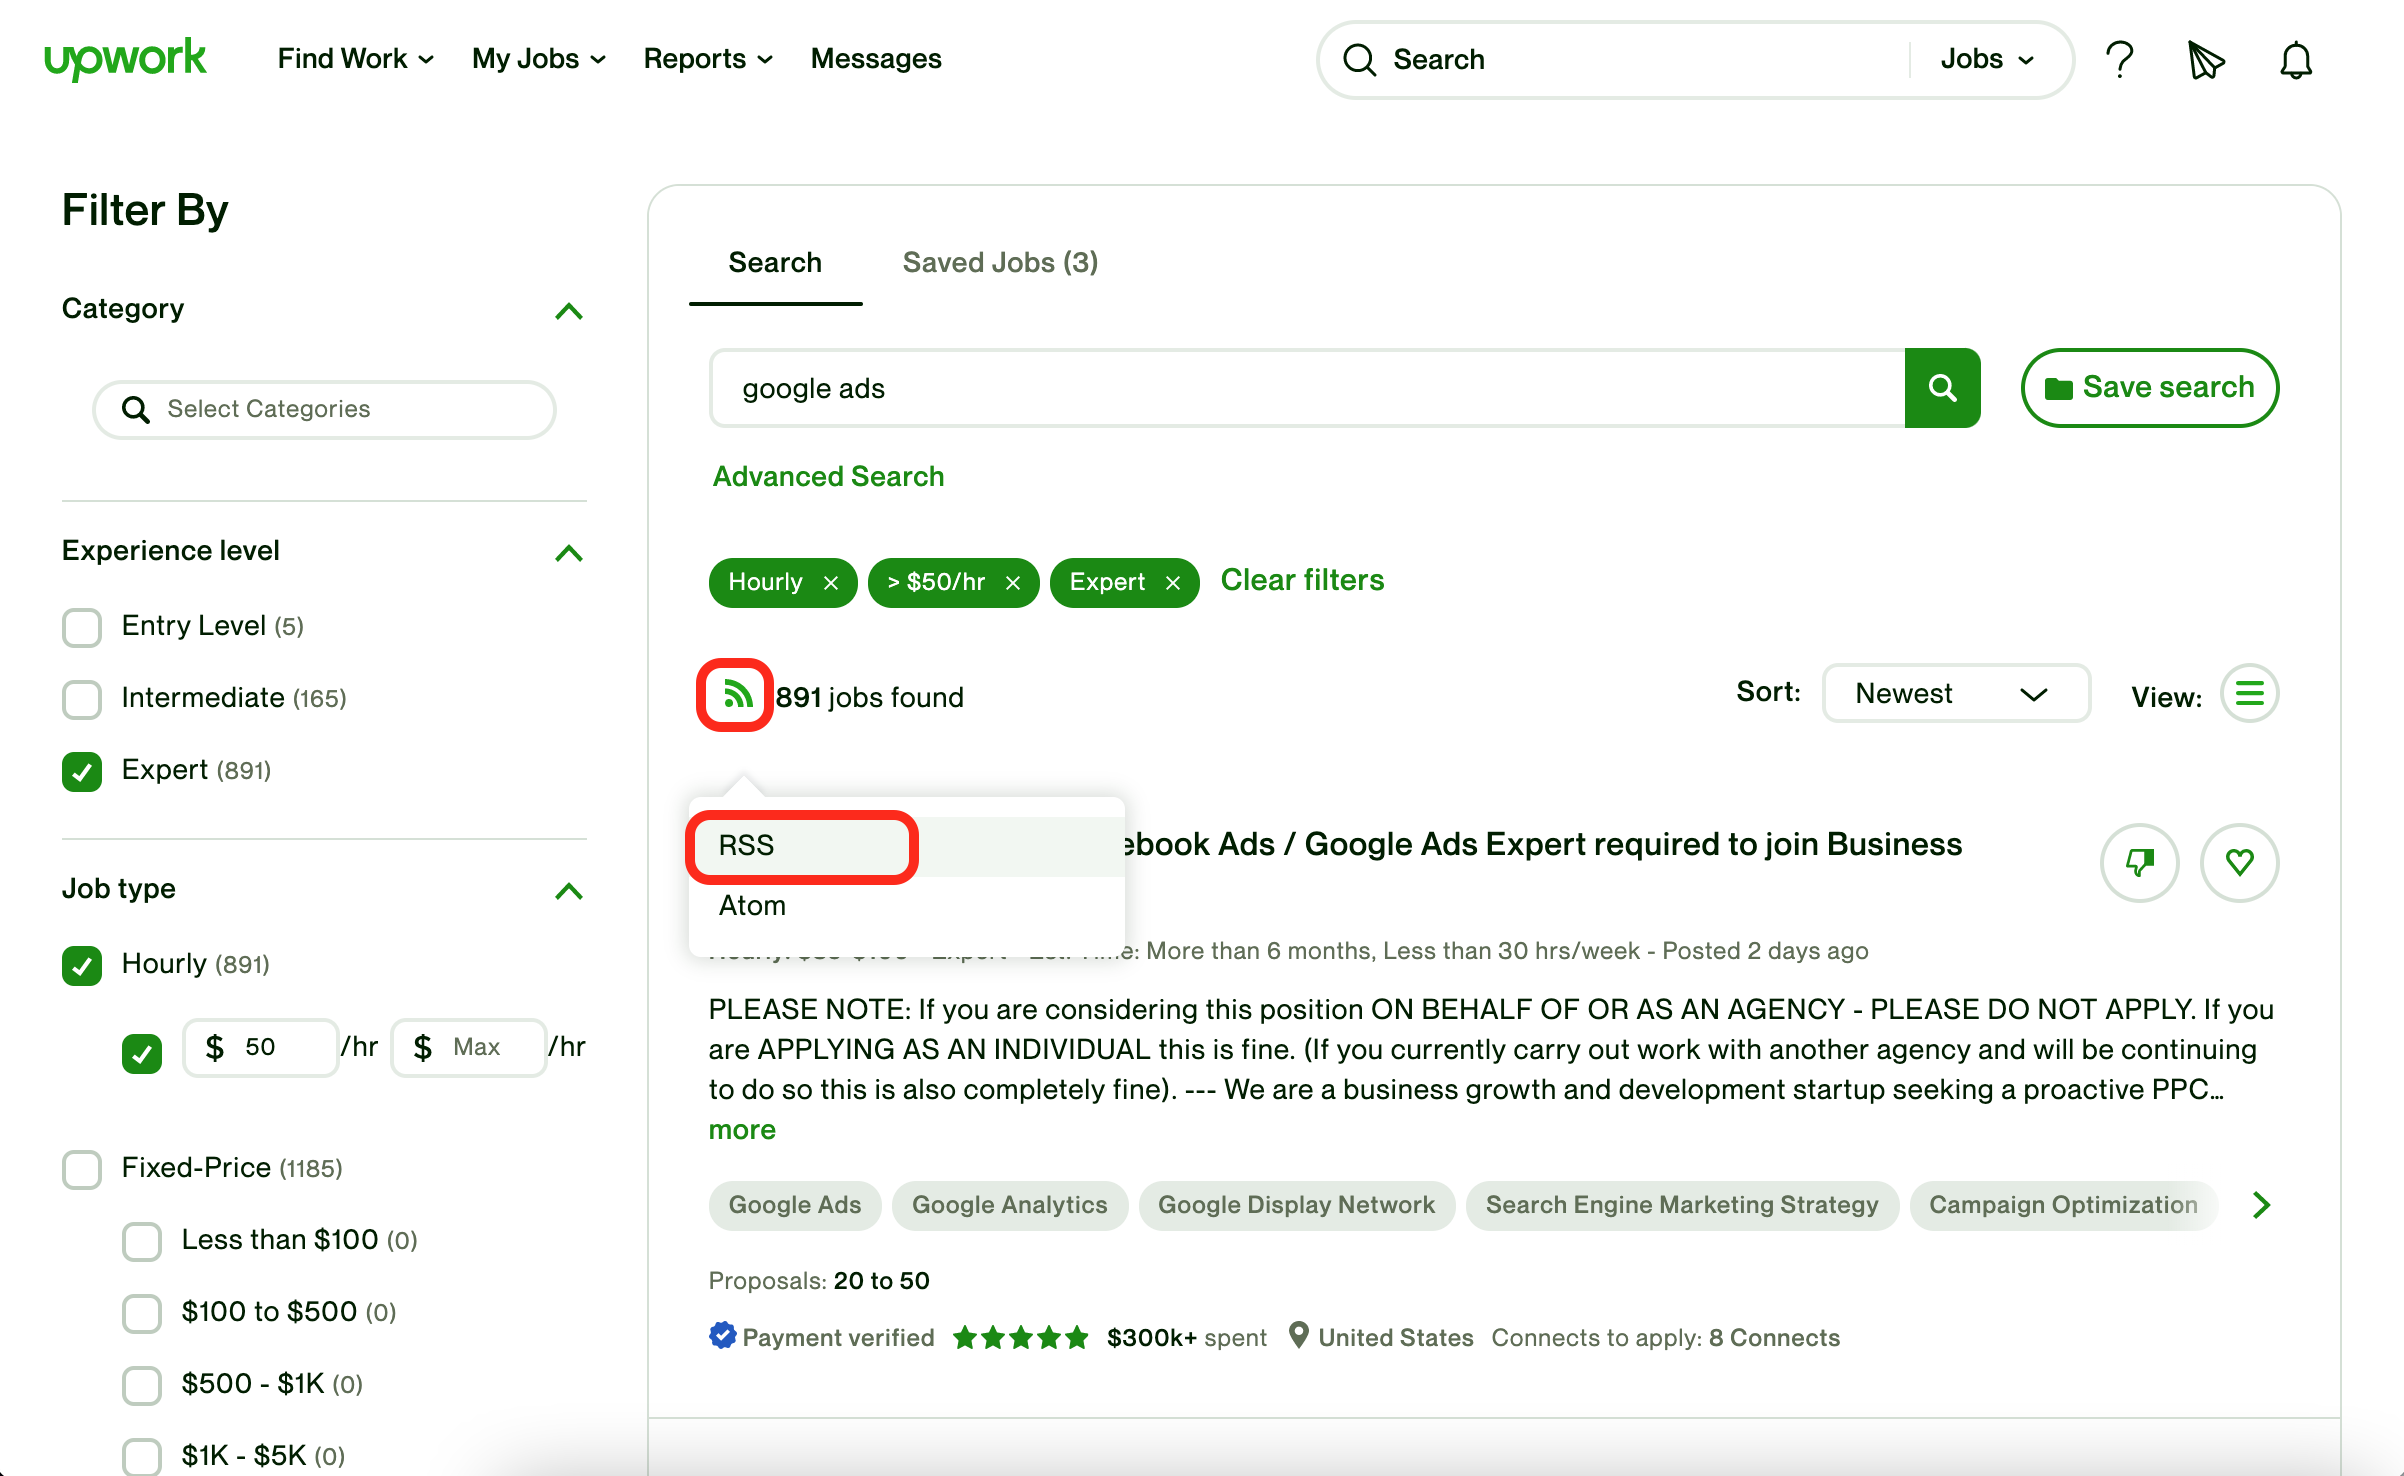Uncheck the Expert experience checkbox

(82, 771)
